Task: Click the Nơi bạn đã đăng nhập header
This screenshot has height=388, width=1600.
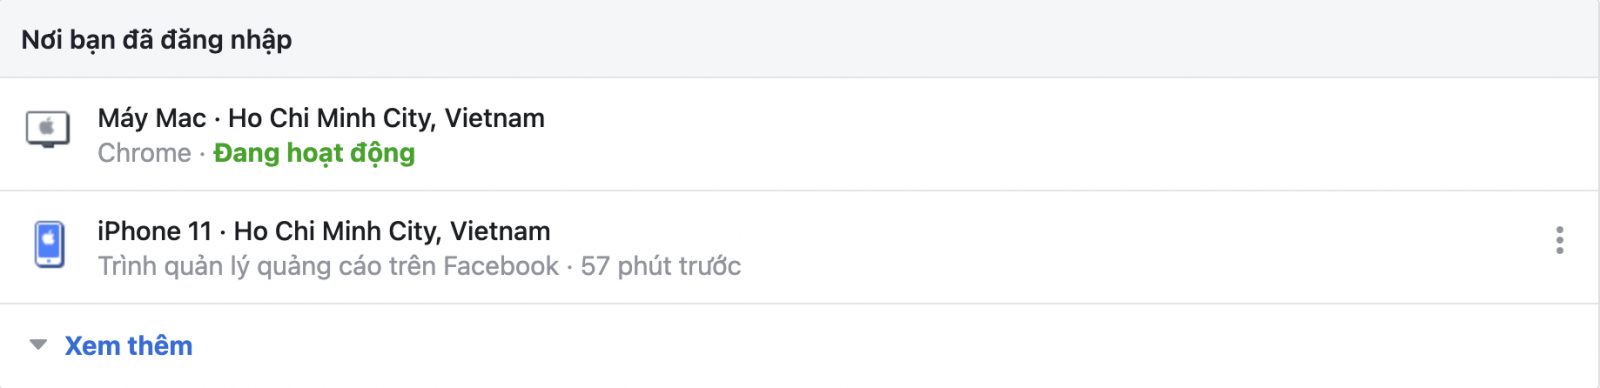Action: [x=157, y=40]
